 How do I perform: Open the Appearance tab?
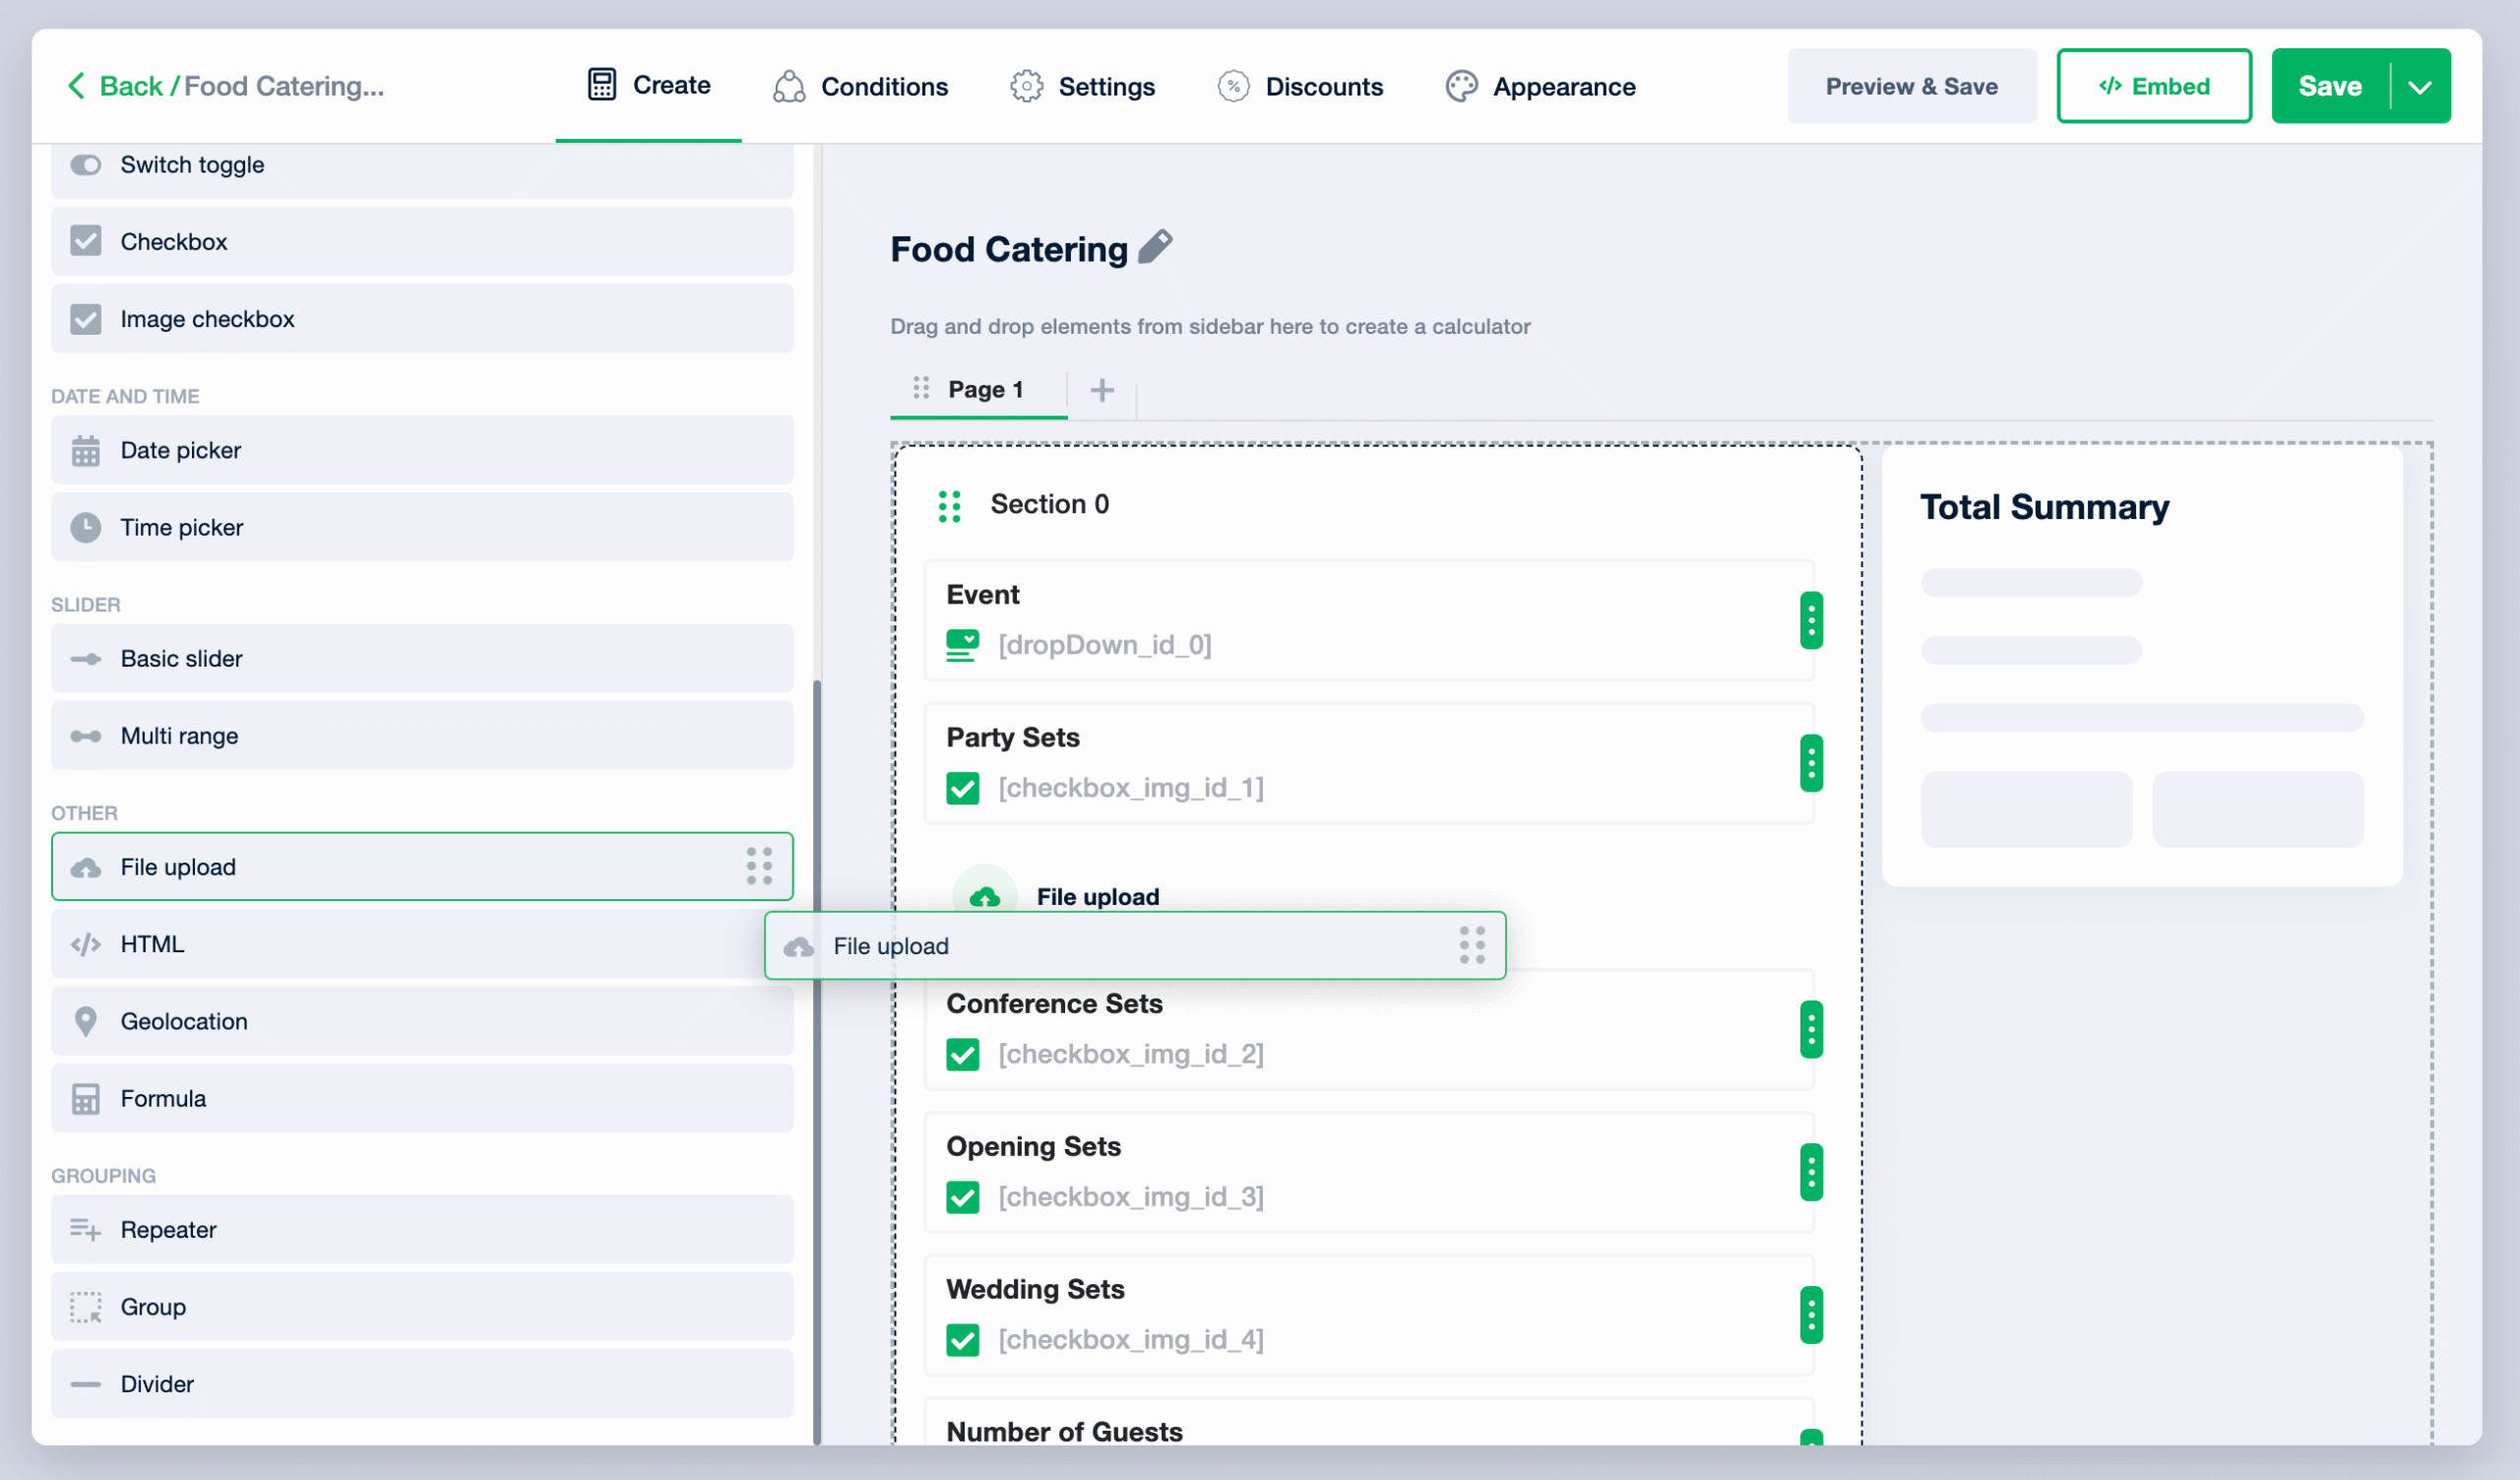(x=1540, y=87)
